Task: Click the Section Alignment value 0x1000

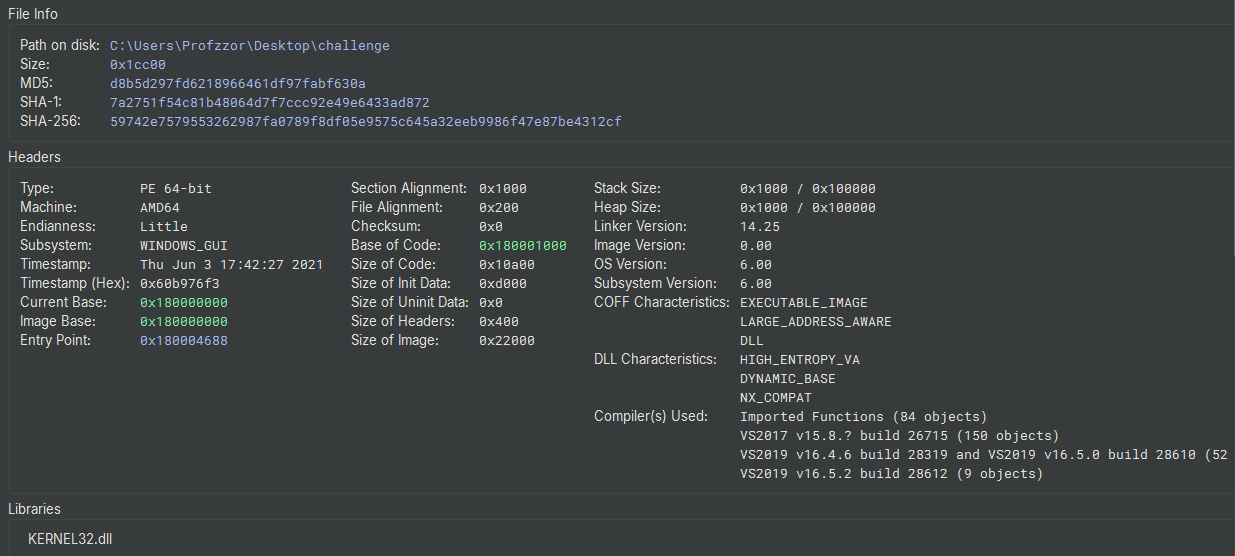Action: click(502, 189)
